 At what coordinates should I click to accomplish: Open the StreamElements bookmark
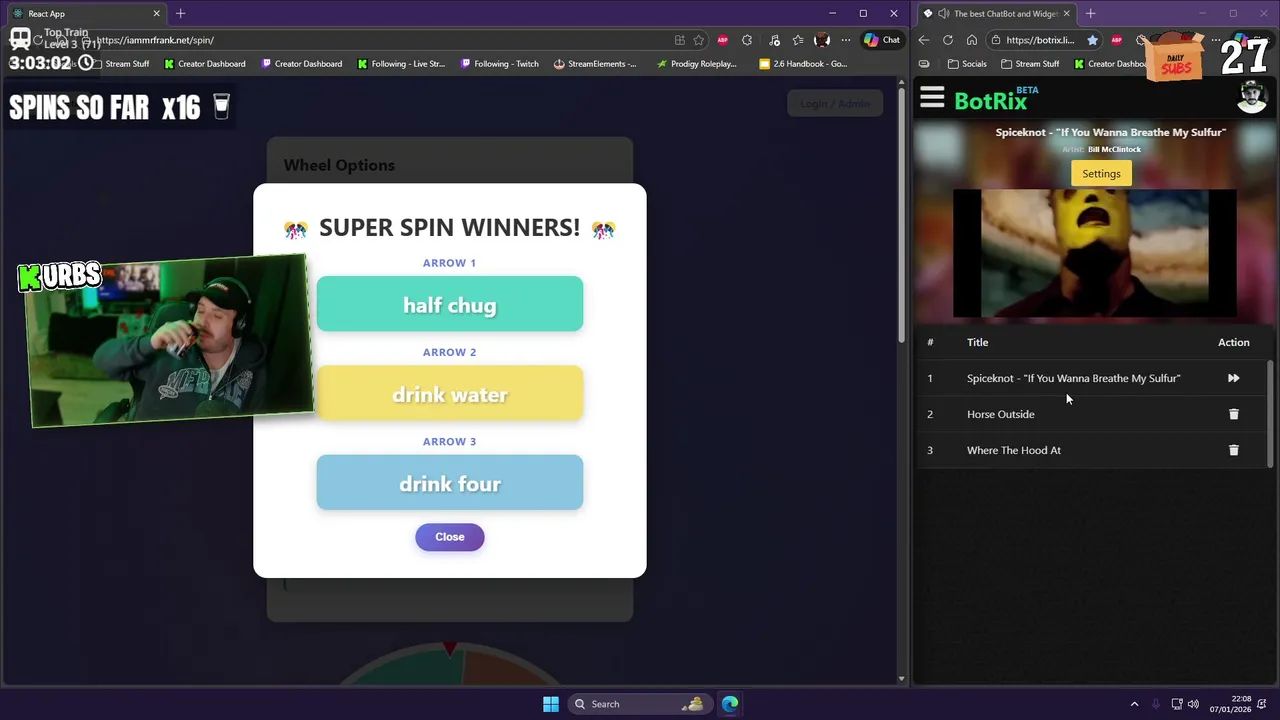click(x=594, y=64)
